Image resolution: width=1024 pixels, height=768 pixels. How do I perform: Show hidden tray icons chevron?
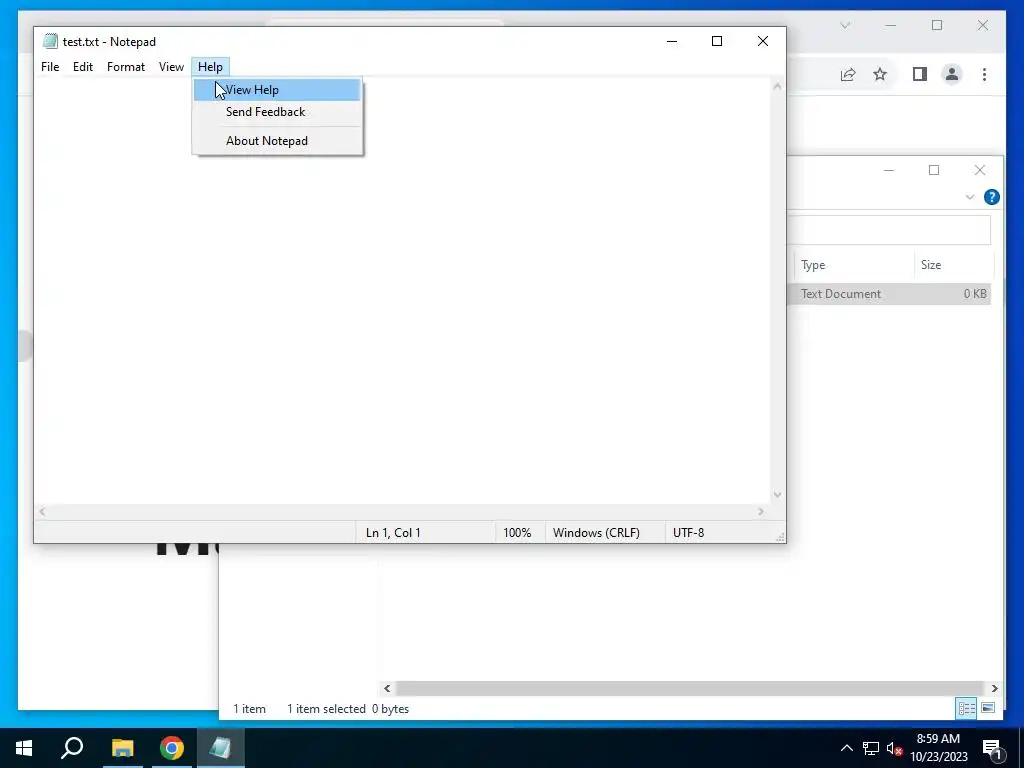pyautogui.click(x=846, y=748)
